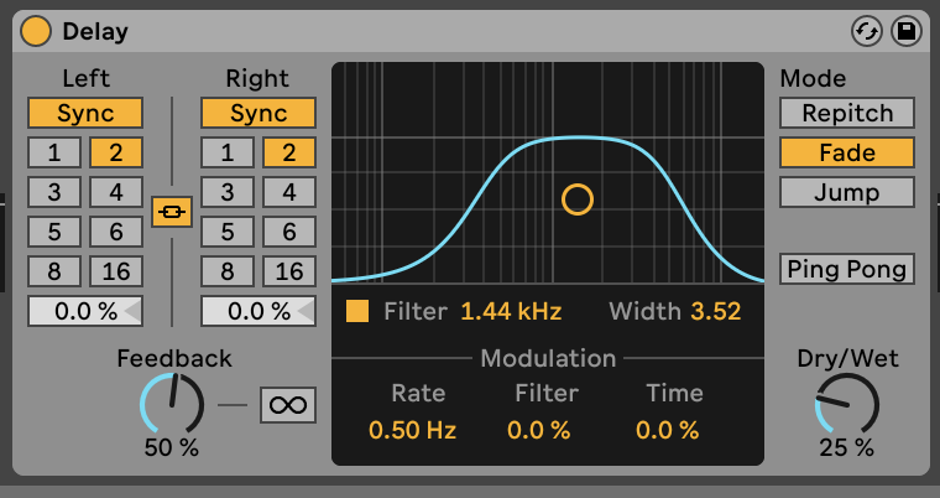Select Left delay time 1
The height and width of the screenshot is (499, 941).
[x=54, y=153]
